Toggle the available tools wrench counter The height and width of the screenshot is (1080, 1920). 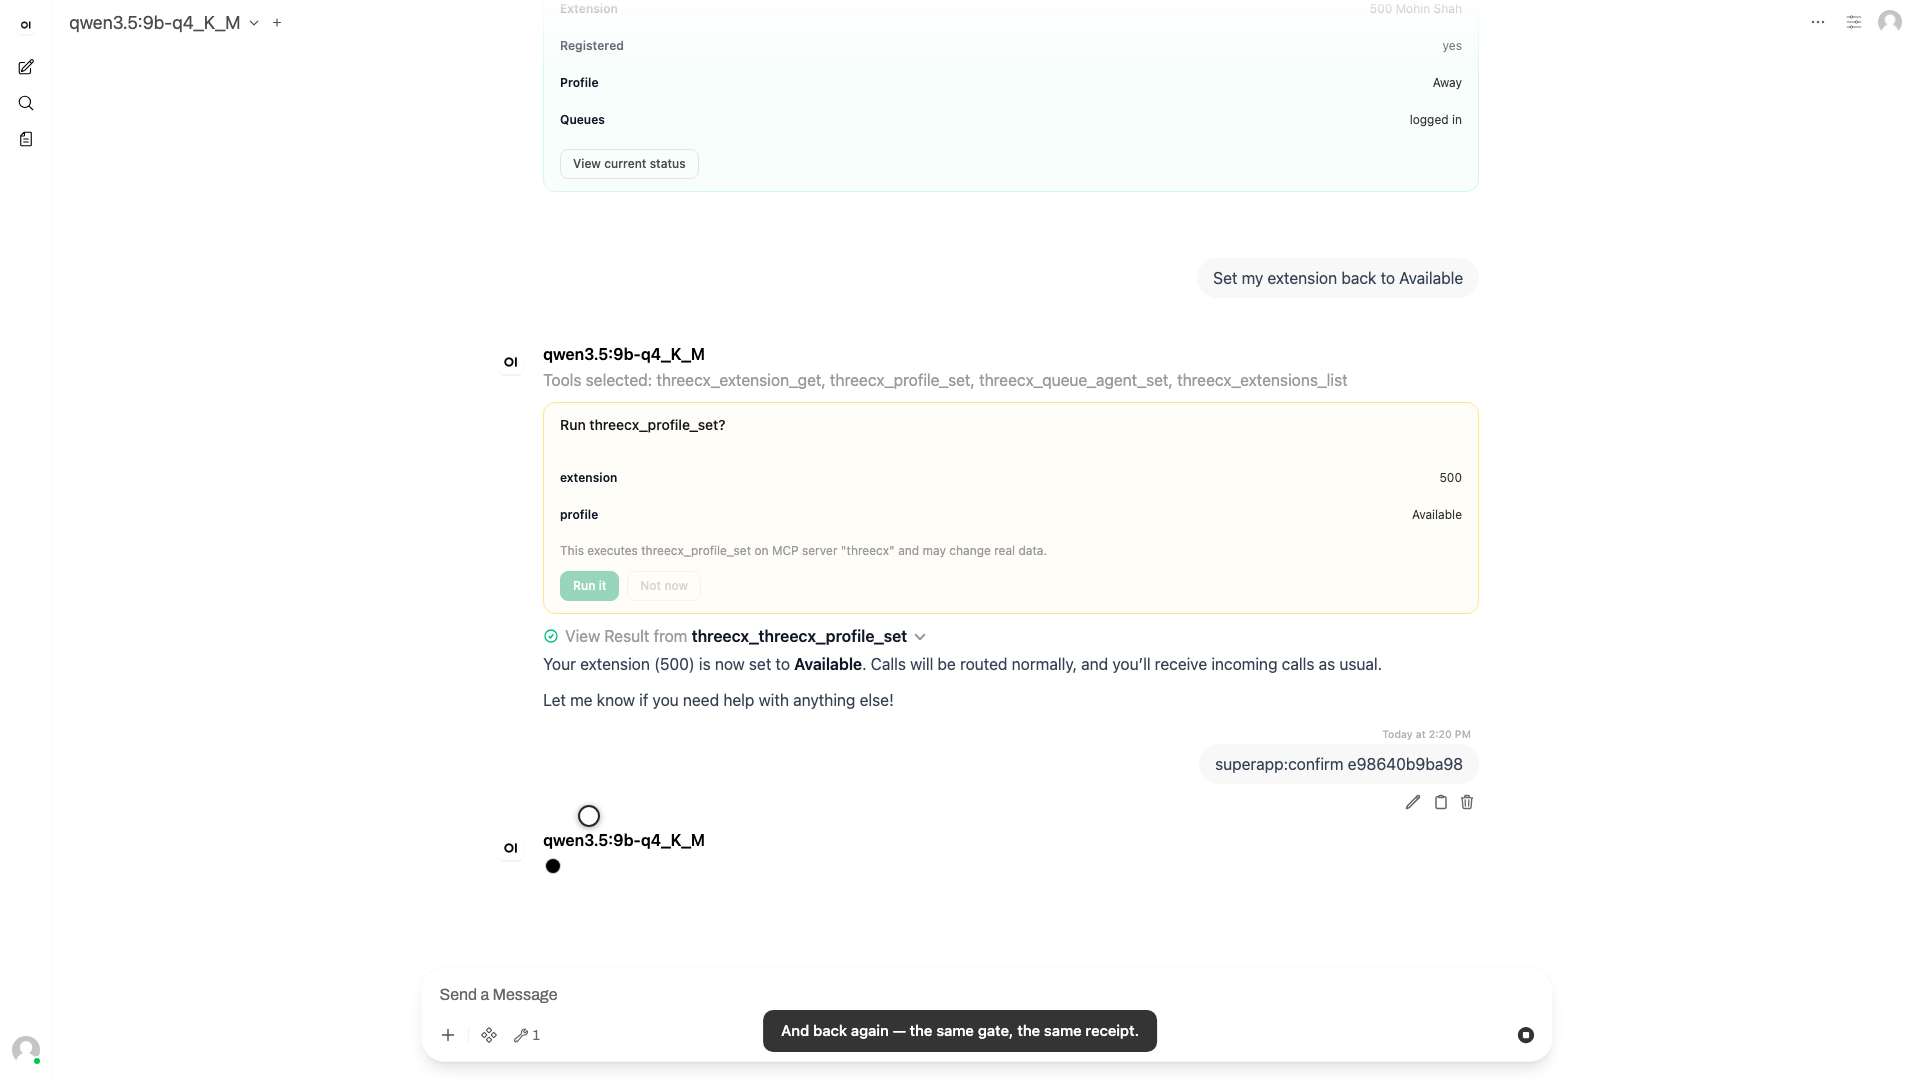coord(527,1035)
